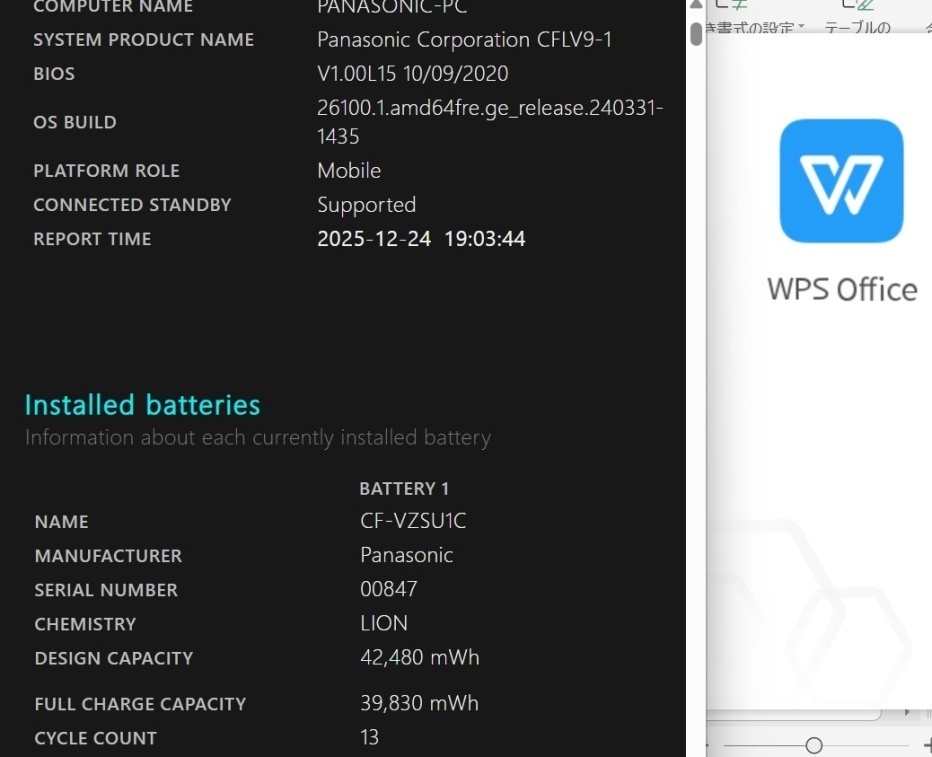Click the WPS Office title text
Viewport: 932px width, 757px height.
[842, 289]
